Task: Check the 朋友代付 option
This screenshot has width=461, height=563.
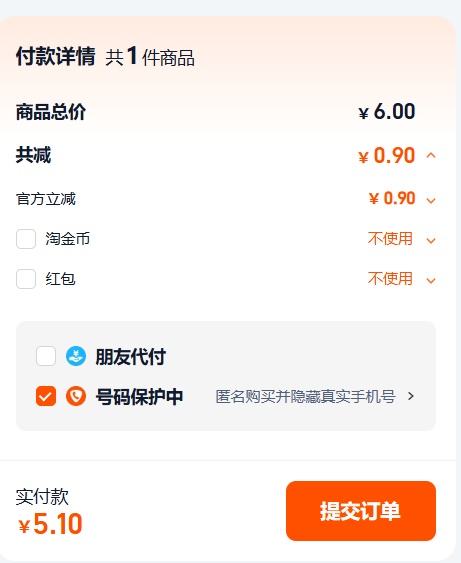Action: pos(46,356)
